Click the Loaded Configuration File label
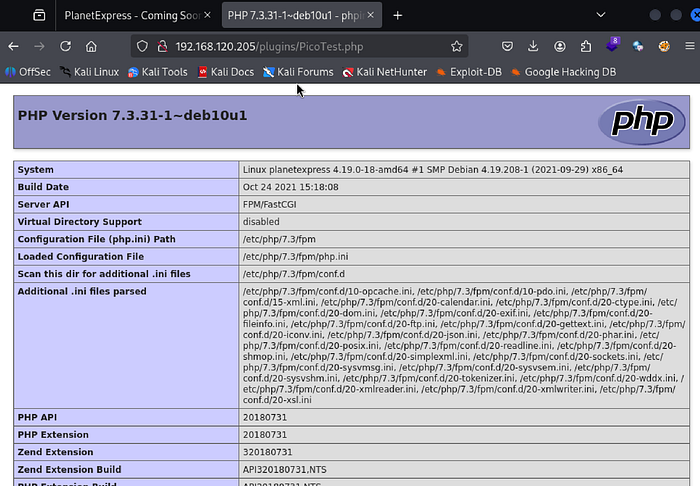700x486 pixels. (x=81, y=257)
